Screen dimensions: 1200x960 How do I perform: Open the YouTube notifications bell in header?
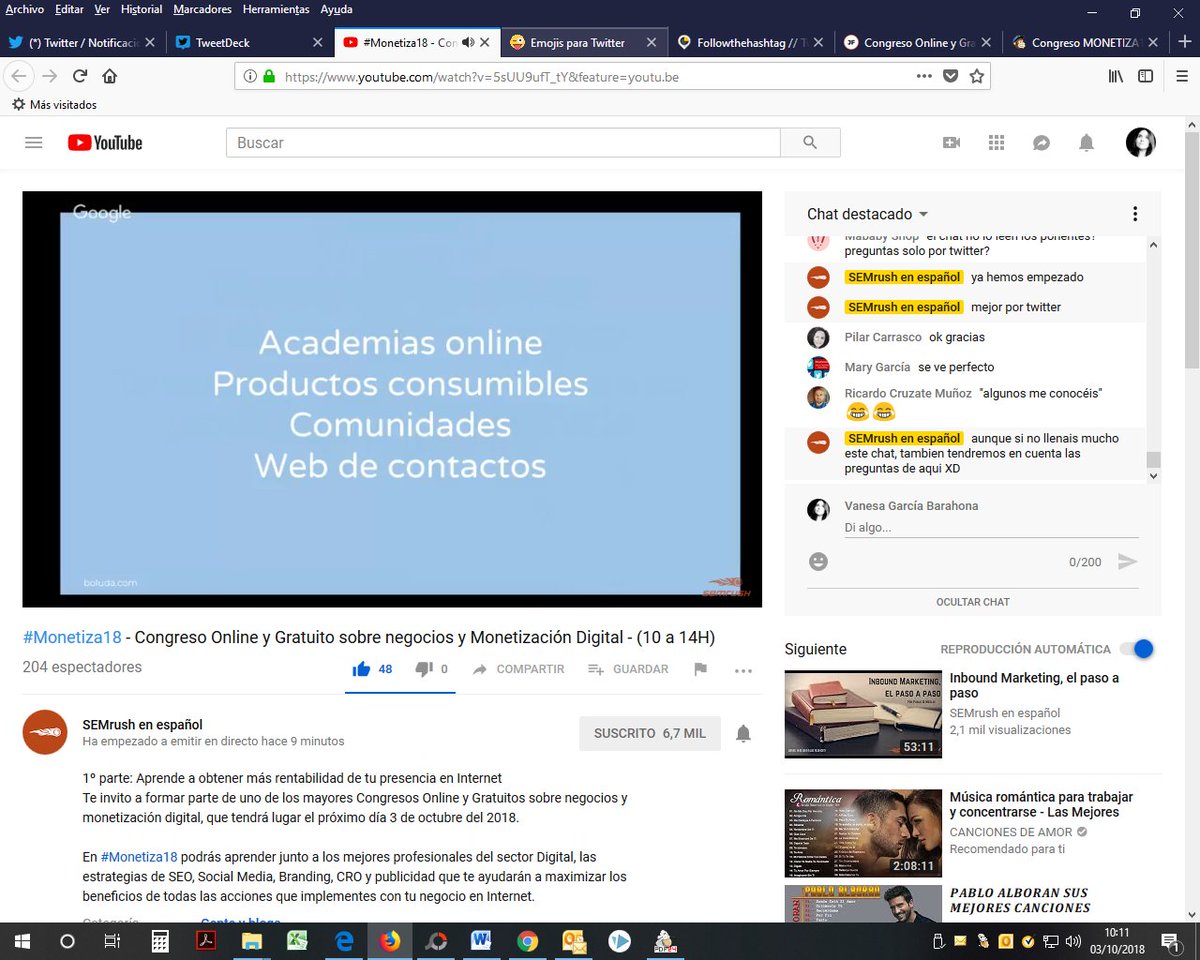tap(1086, 143)
